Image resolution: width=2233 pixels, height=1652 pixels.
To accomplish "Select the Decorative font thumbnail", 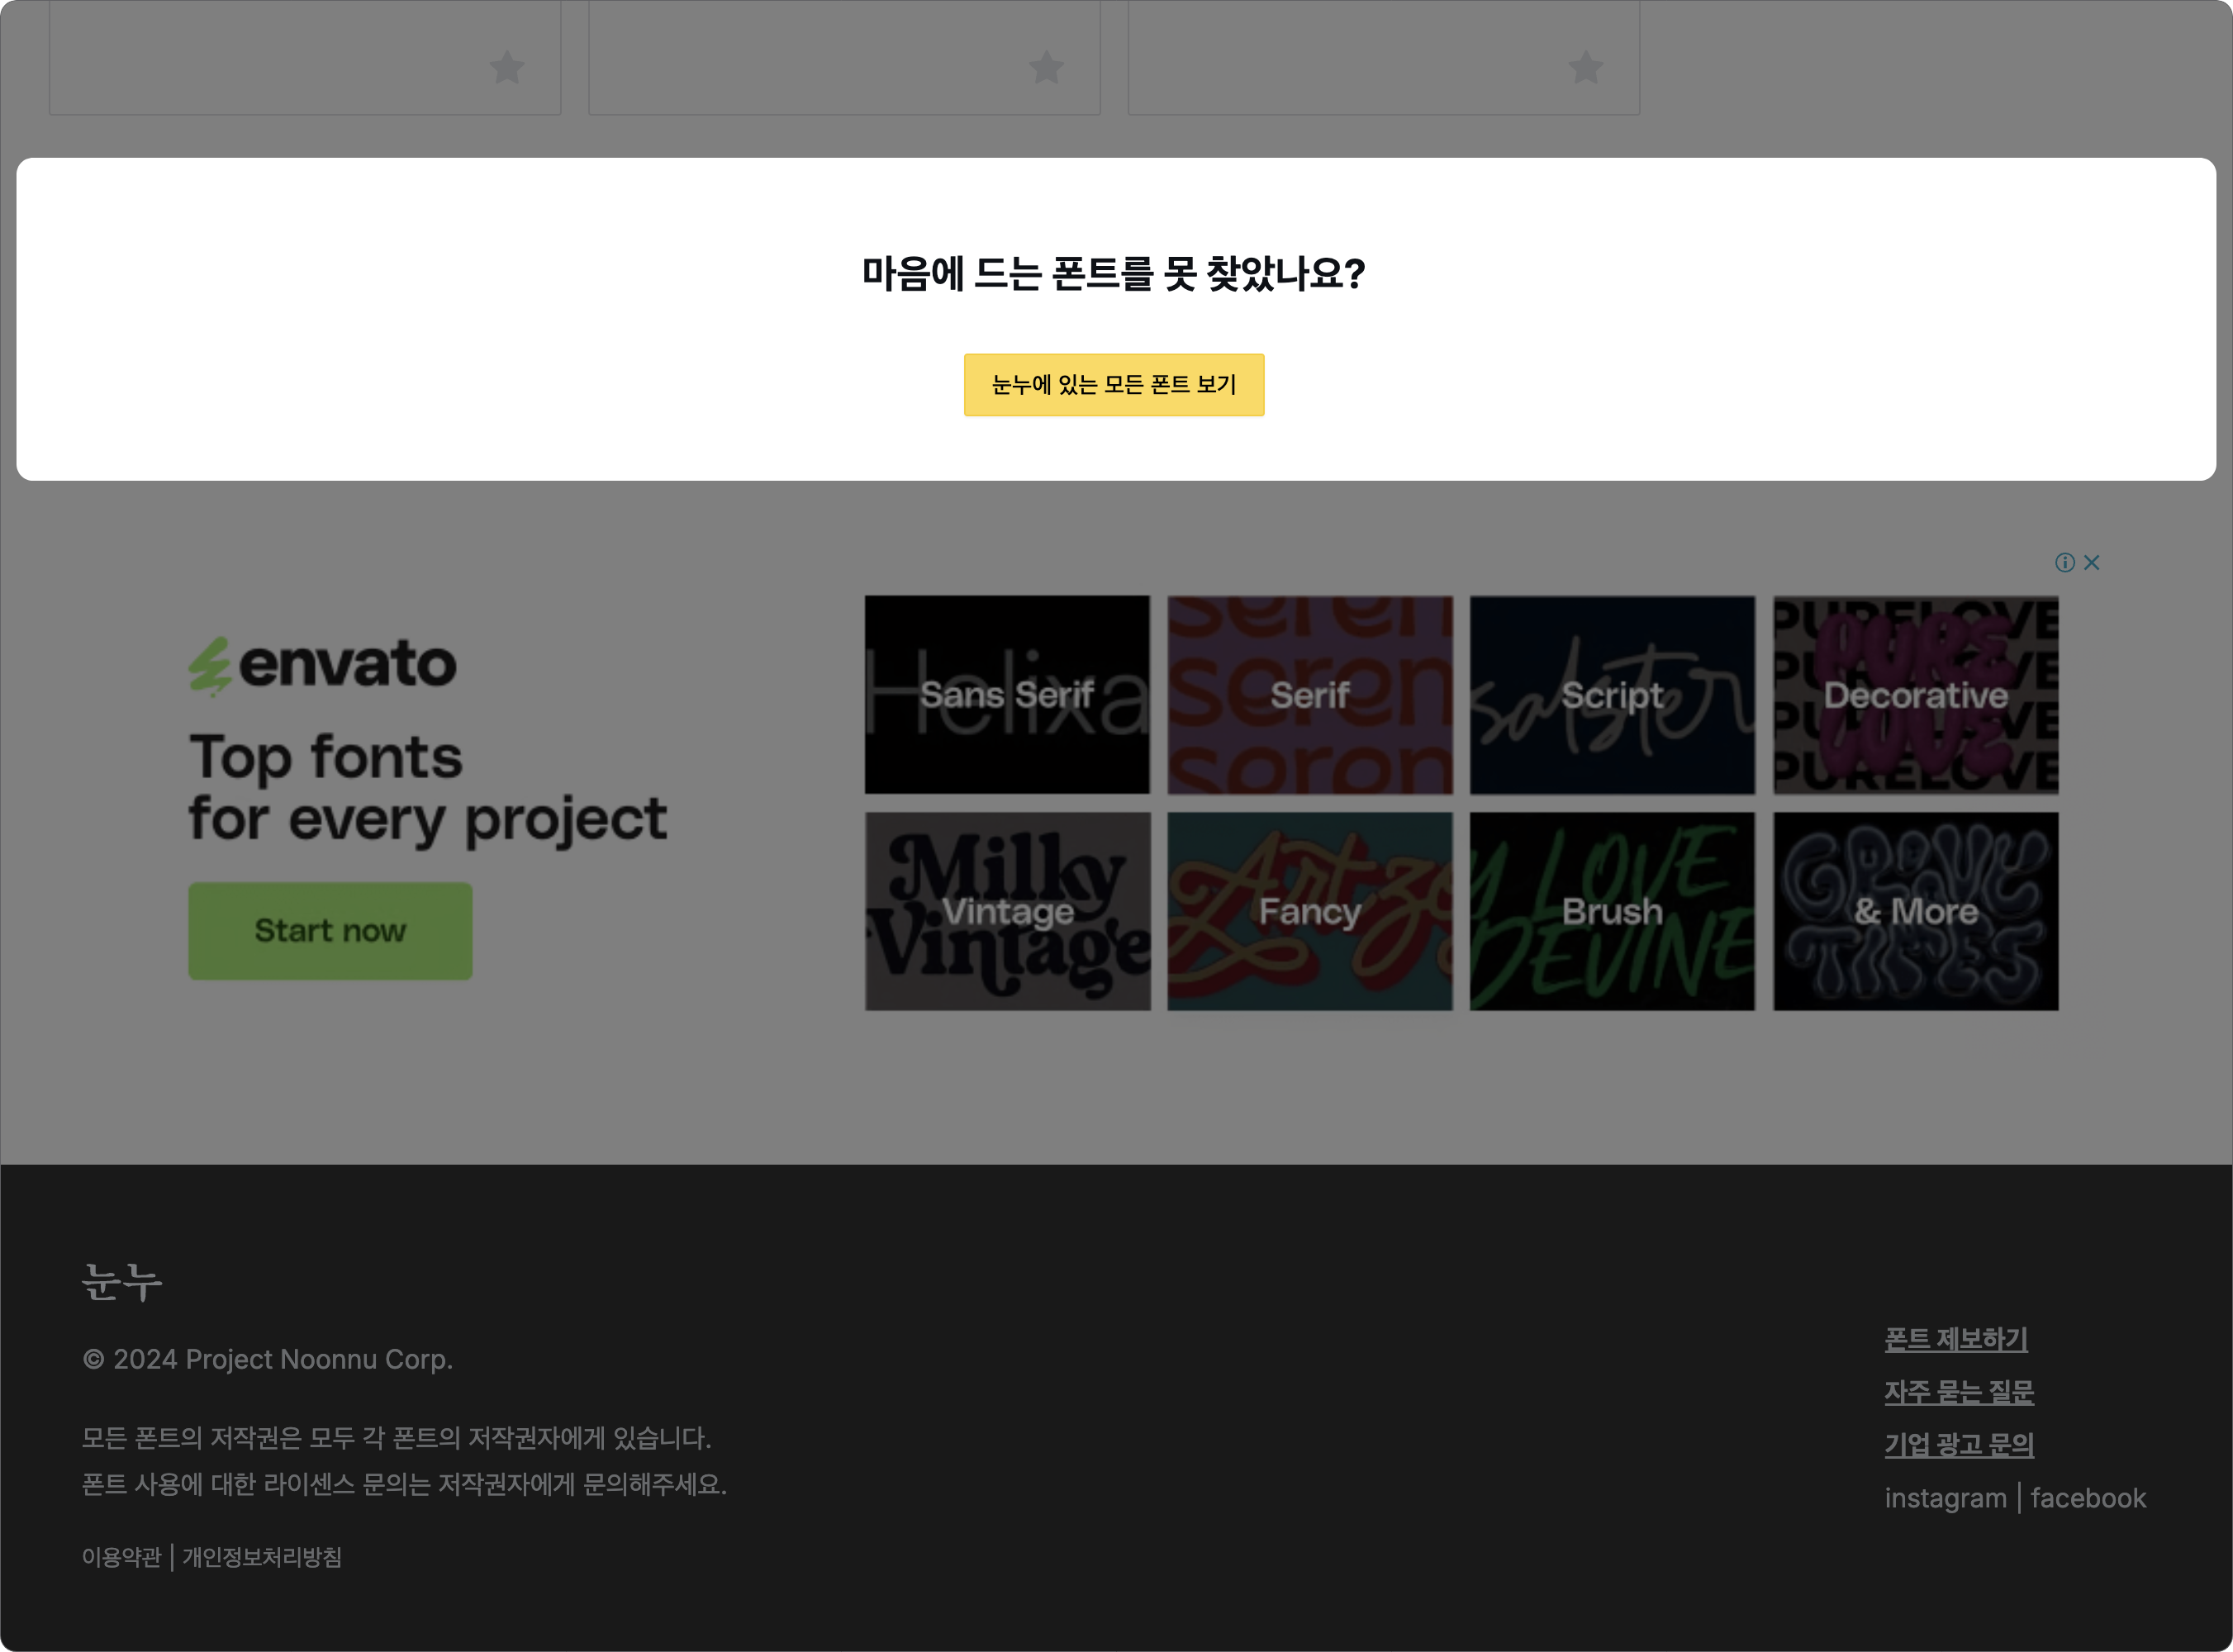I will click(x=1916, y=695).
